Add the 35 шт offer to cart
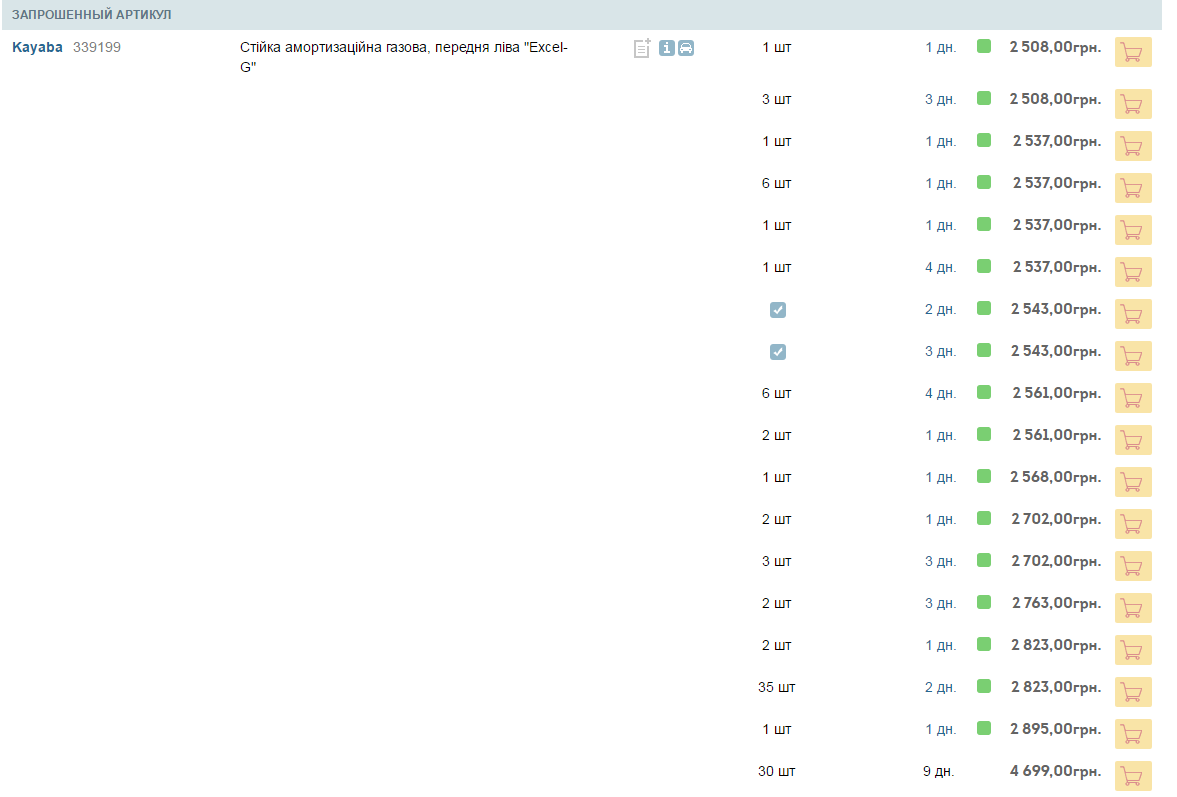 (x=1133, y=692)
